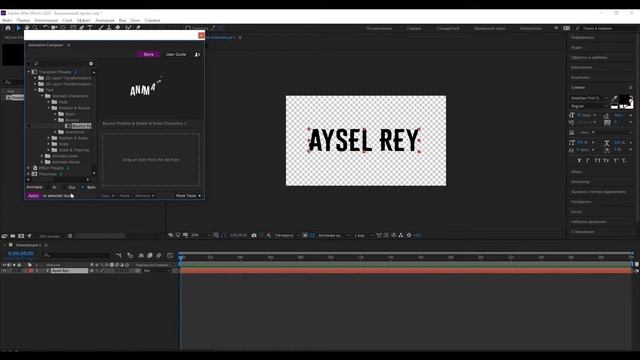Click the red label color of Aysel Rey layer
Image resolution: width=640 pixels, height=360 pixels.
(x=31, y=271)
